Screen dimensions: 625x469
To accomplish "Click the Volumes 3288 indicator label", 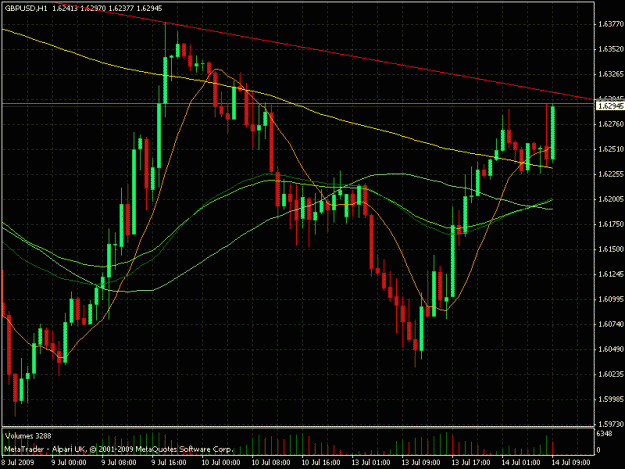I will pos(28,436).
